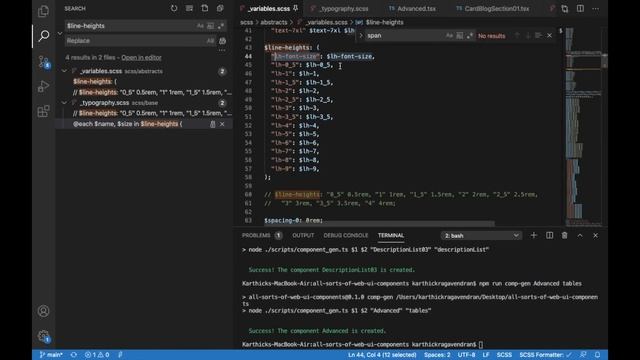640x360 pixels.
Task: Switch to the Advanced.tsx tab
Action: 416,9
